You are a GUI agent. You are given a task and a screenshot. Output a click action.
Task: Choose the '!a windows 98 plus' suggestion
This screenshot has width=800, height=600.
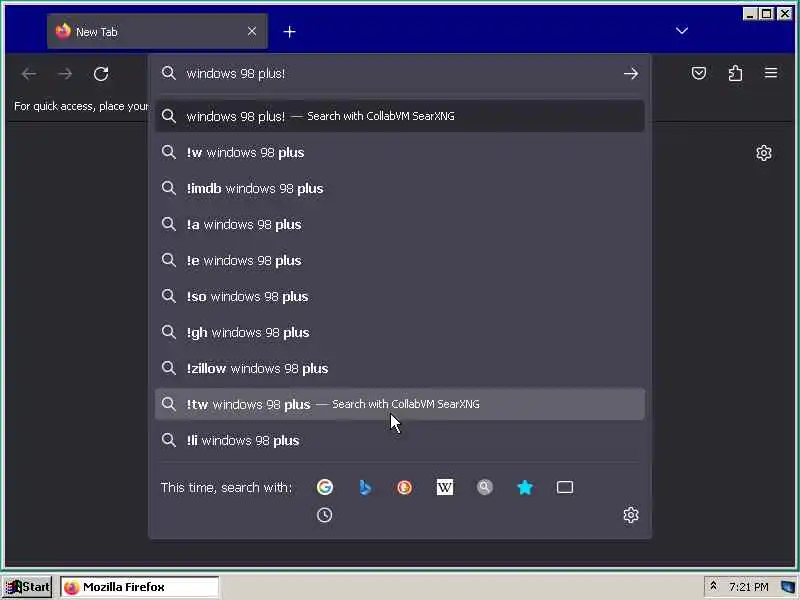(399, 224)
